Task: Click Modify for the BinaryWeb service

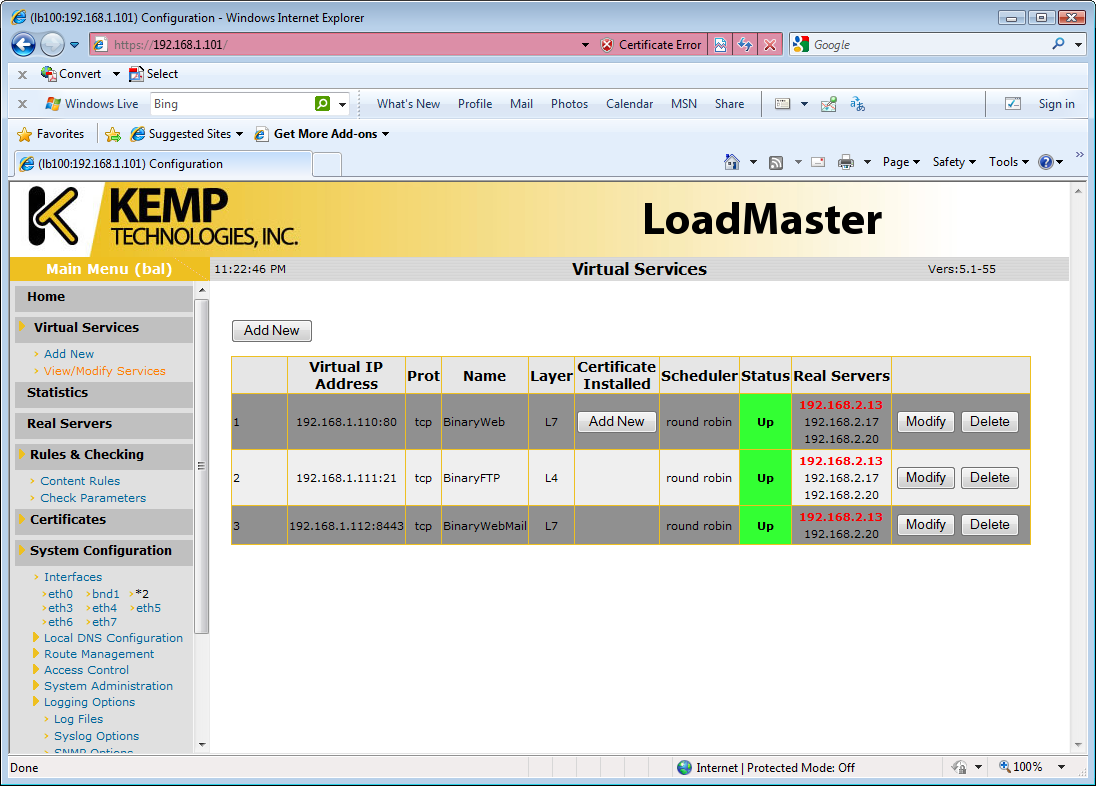Action: (x=925, y=422)
